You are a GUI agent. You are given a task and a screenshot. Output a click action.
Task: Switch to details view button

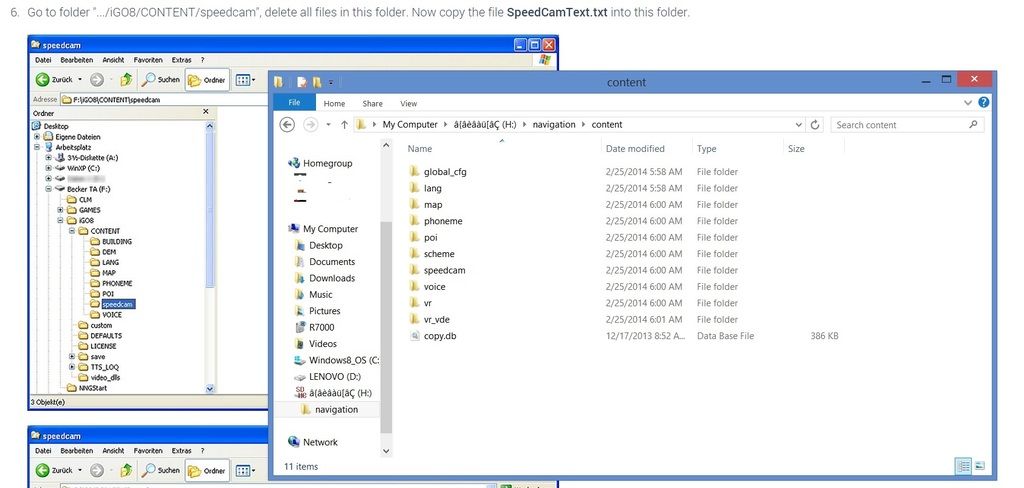tap(963, 465)
